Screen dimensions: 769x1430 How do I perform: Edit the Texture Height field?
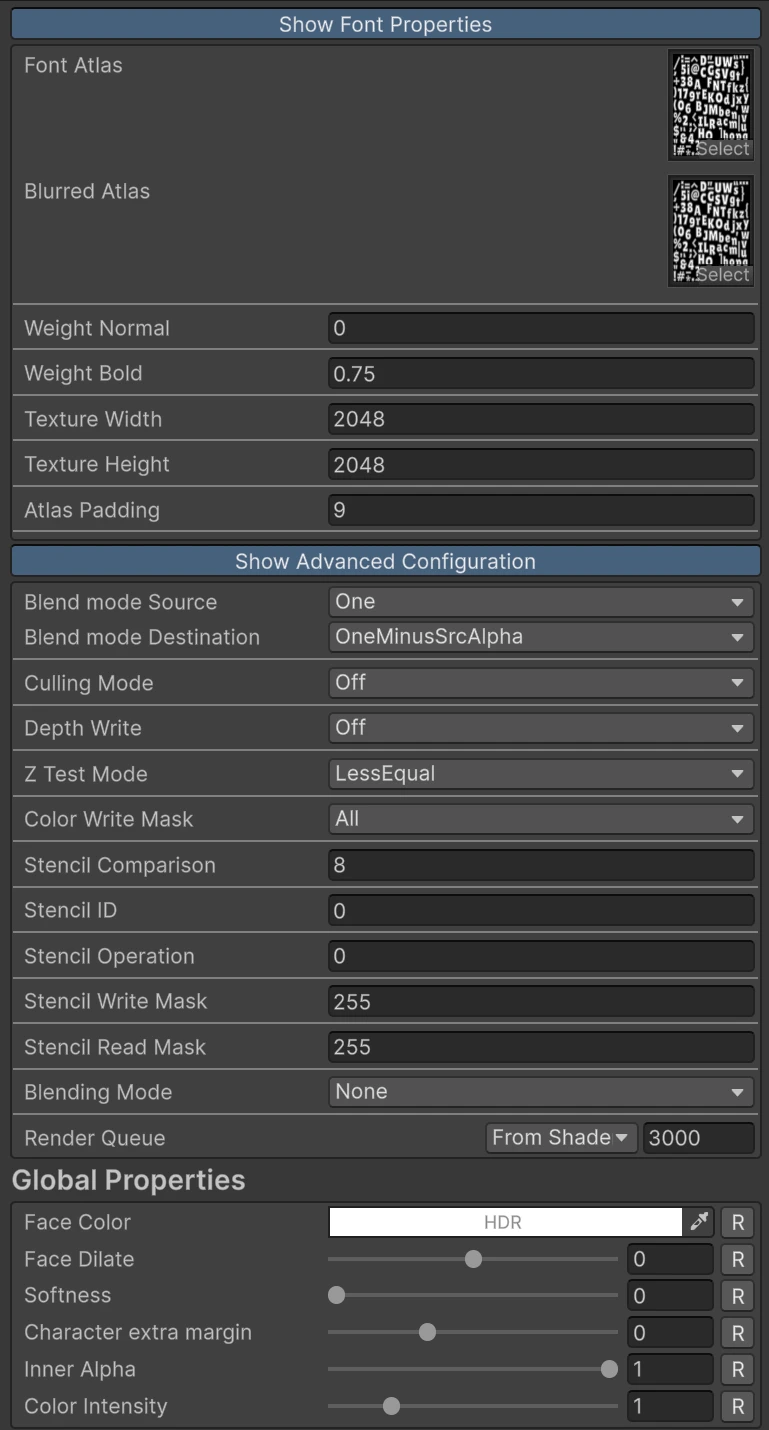(541, 464)
